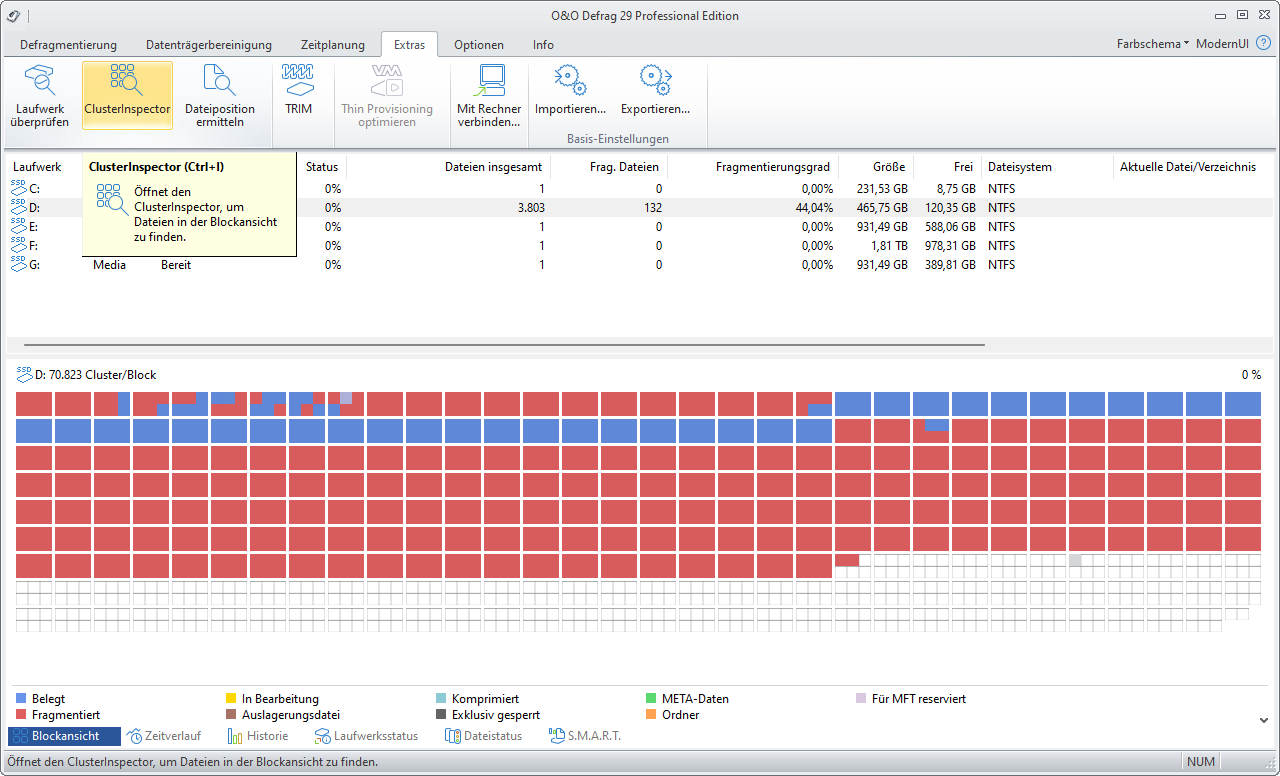1280x776 pixels.
Task: Open quick access toolbar dropdown arrow
Action: [27, 16]
